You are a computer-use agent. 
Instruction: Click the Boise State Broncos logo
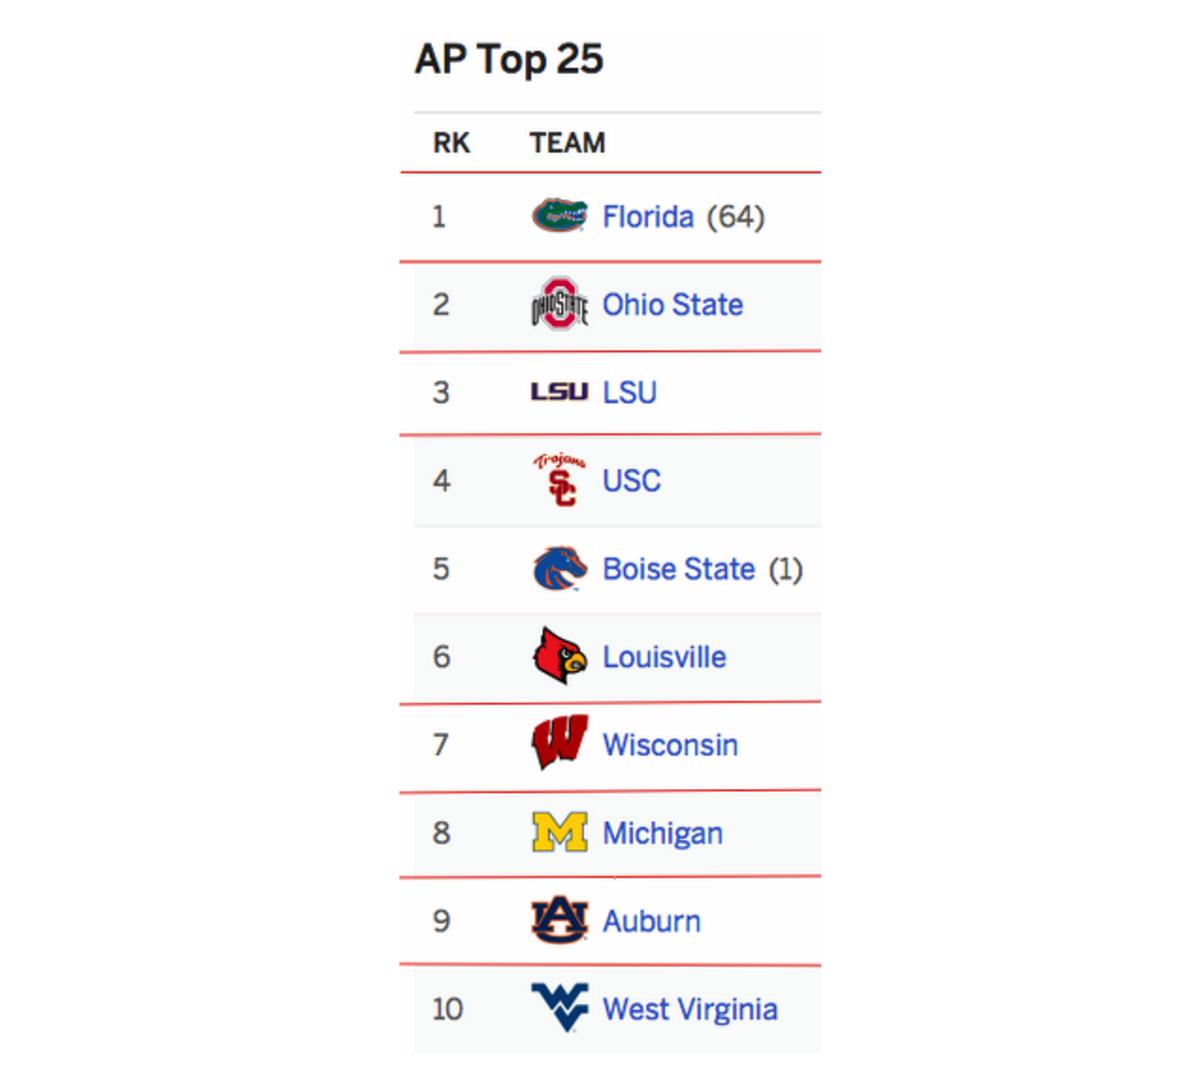pos(559,569)
